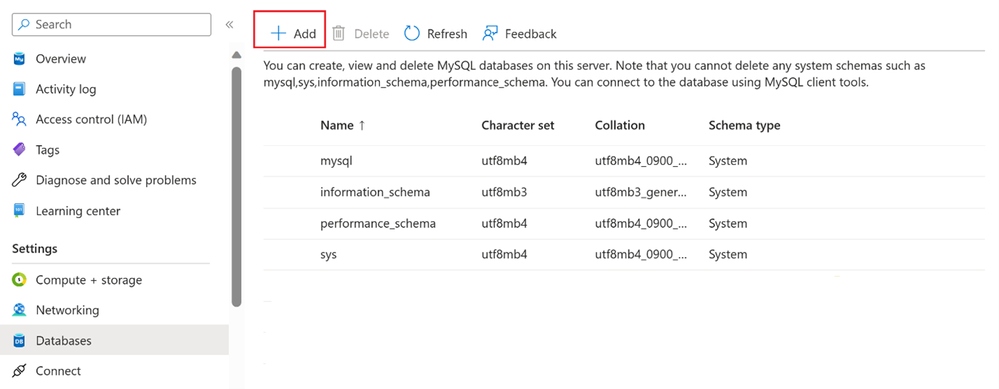Image resolution: width=999 pixels, height=389 pixels.
Task: Click the Feedback person icon
Action: 489,34
